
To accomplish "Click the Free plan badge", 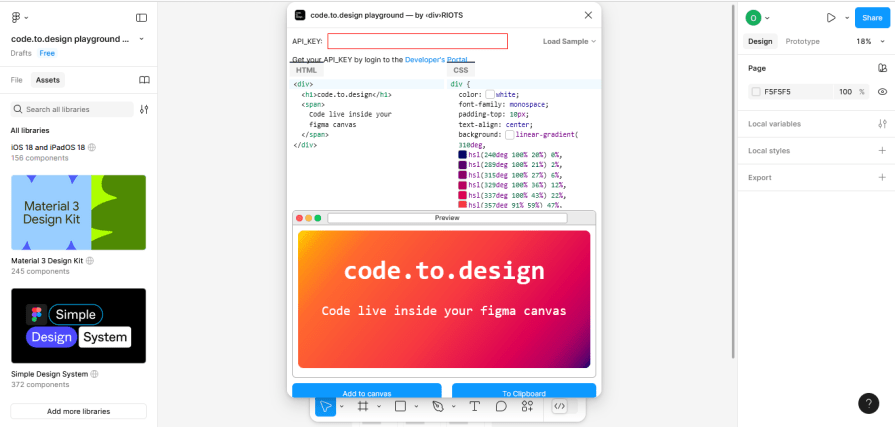I will click(x=47, y=53).
